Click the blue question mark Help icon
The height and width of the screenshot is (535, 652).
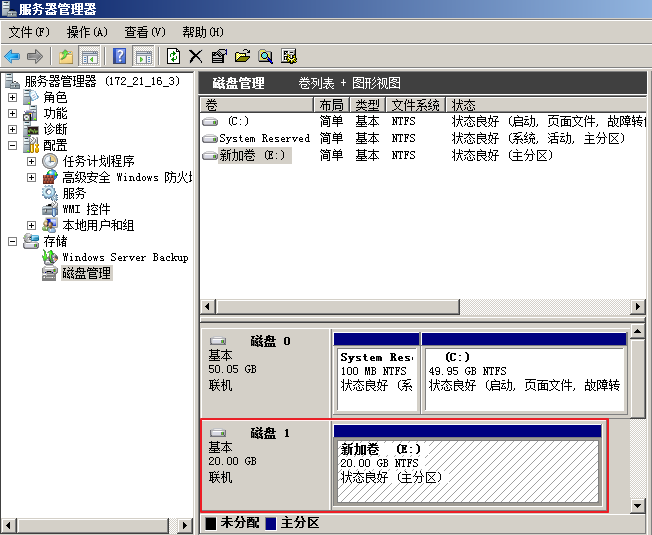pyautogui.click(x=120, y=56)
